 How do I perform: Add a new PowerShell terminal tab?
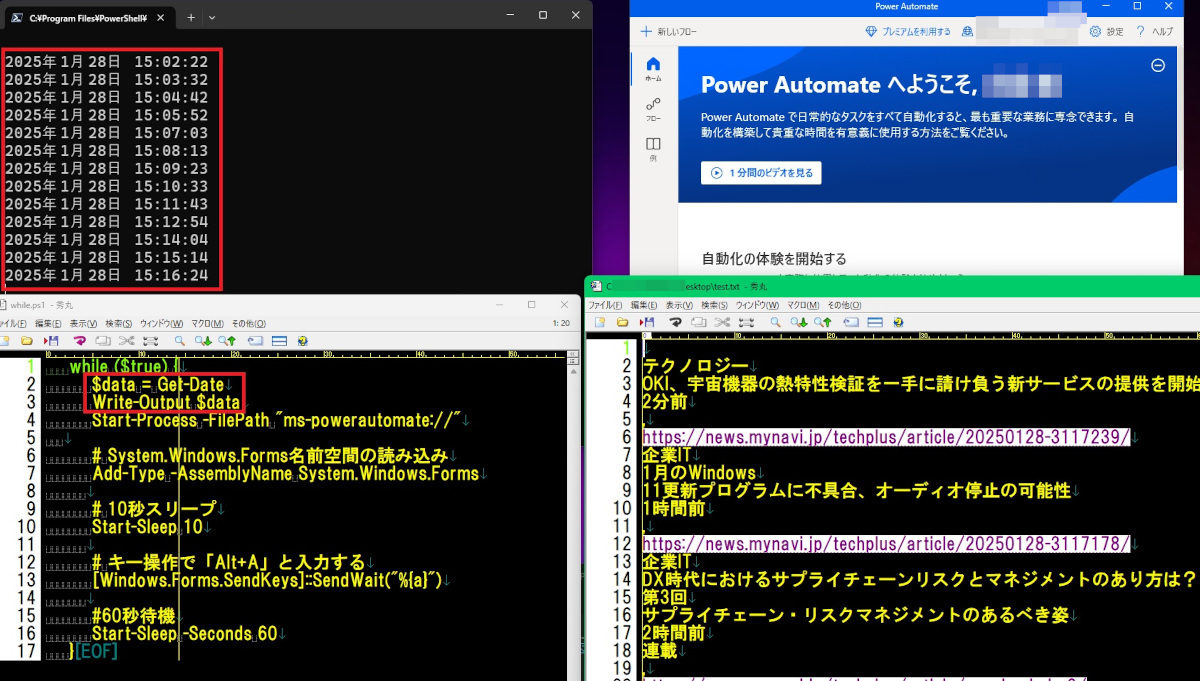click(x=190, y=17)
